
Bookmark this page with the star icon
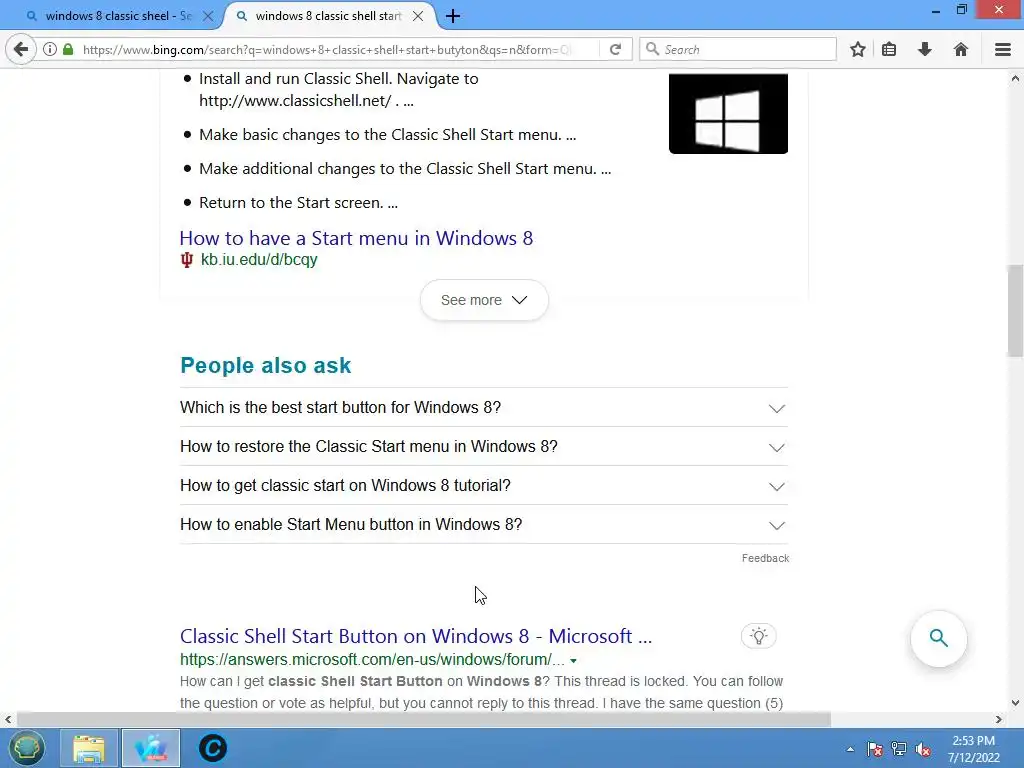tap(858, 50)
